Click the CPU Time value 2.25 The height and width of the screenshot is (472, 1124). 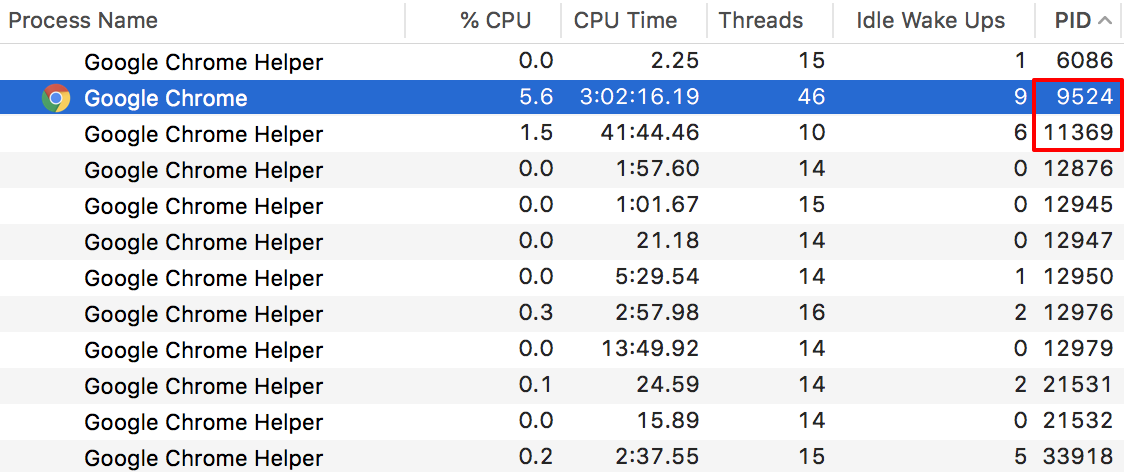click(674, 61)
